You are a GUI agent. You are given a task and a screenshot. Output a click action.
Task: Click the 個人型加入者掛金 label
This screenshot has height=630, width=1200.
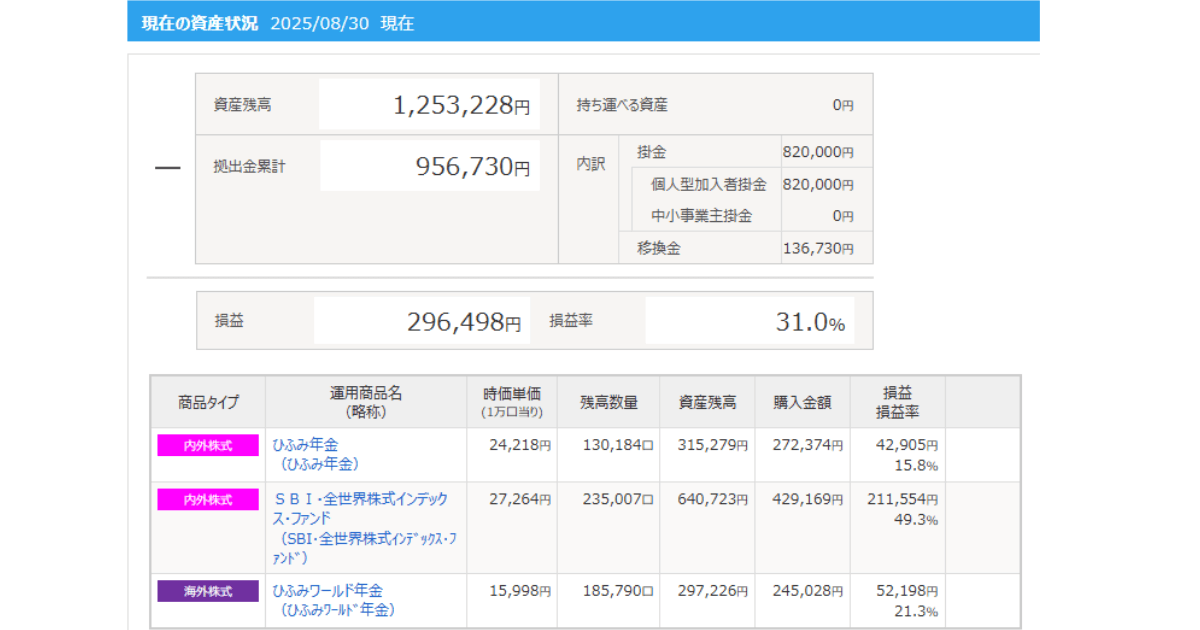709,184
